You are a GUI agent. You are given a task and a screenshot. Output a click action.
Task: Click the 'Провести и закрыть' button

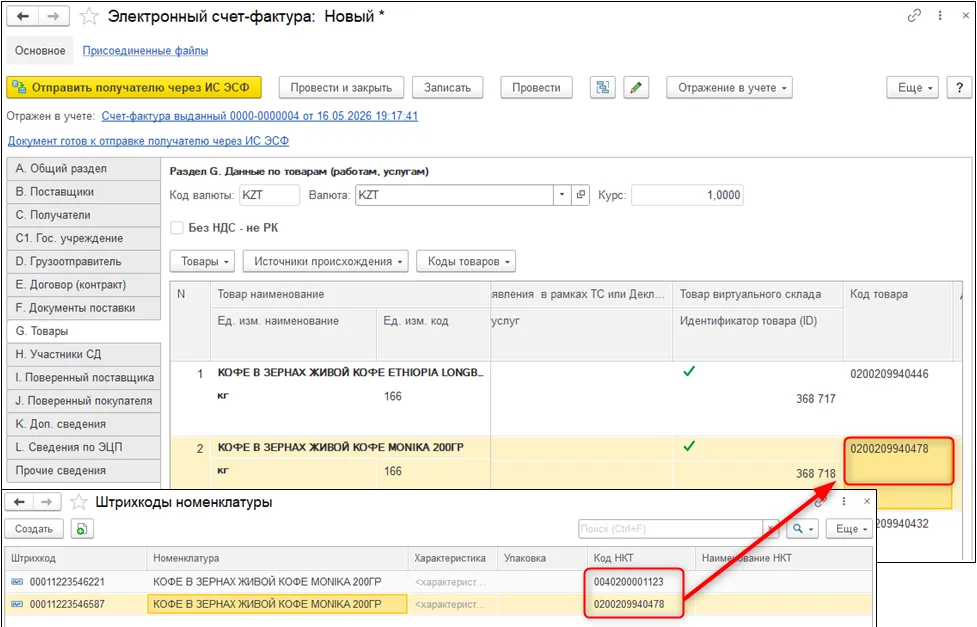point(341,88)
